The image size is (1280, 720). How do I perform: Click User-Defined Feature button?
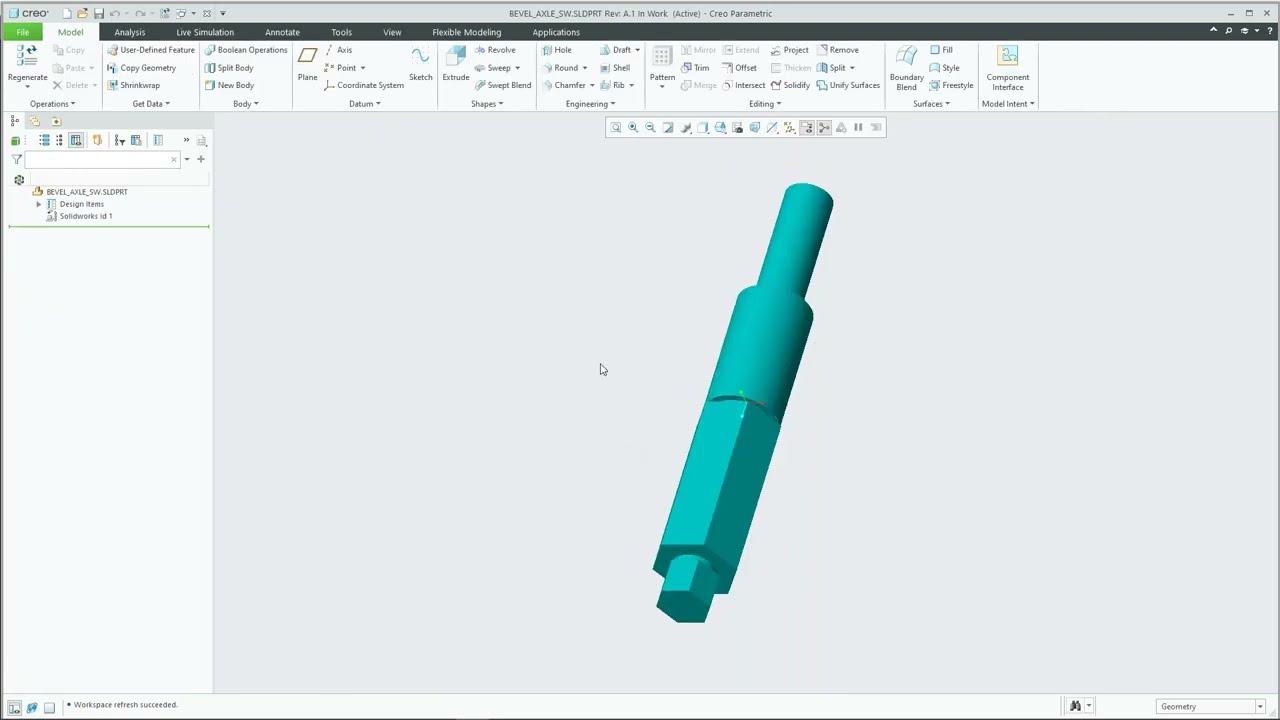pyautogui.click(x=151, y=50)
